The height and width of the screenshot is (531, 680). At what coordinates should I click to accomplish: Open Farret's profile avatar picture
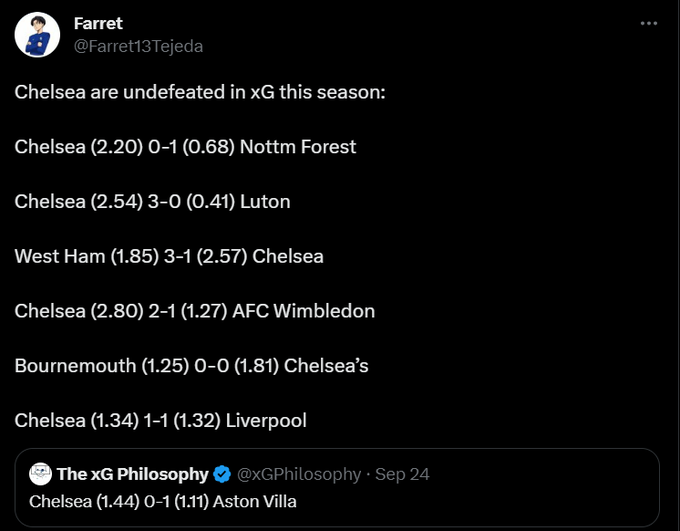[x=37, y=35]
